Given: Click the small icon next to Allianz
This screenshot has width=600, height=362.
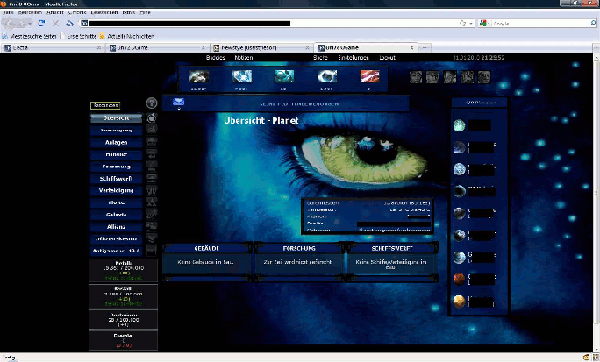Looking at the screenshot, I should pyautogui.click(x=152, y=227).
